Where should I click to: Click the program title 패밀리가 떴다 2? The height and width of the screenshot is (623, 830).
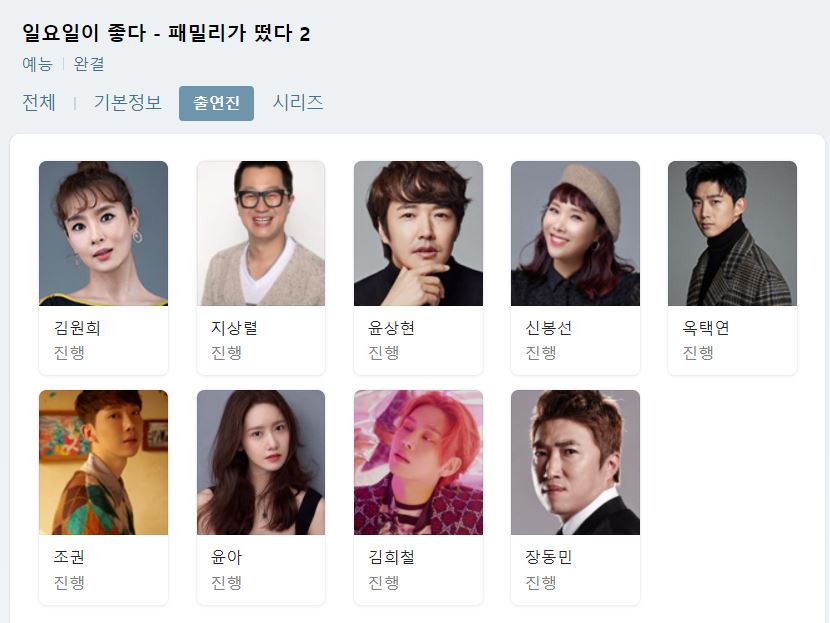pos(239,33)
